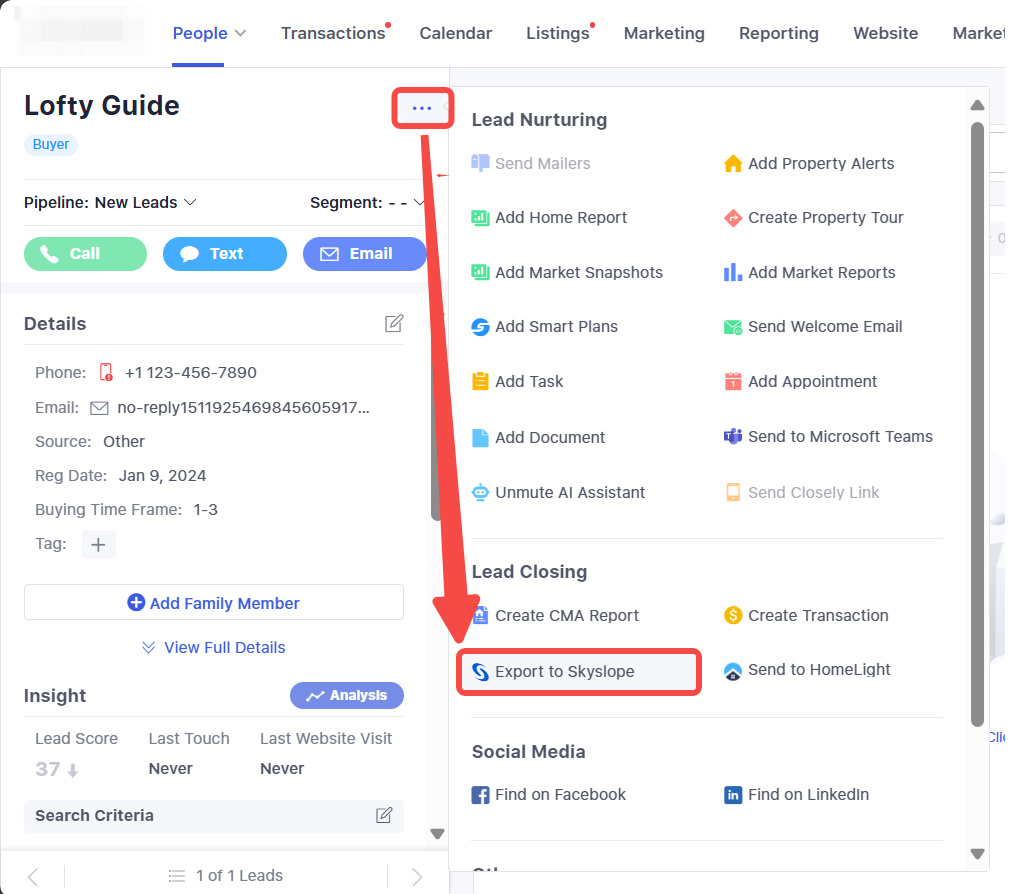
Task: Click the menu's scroll down arrow
Action: point(977,853)
